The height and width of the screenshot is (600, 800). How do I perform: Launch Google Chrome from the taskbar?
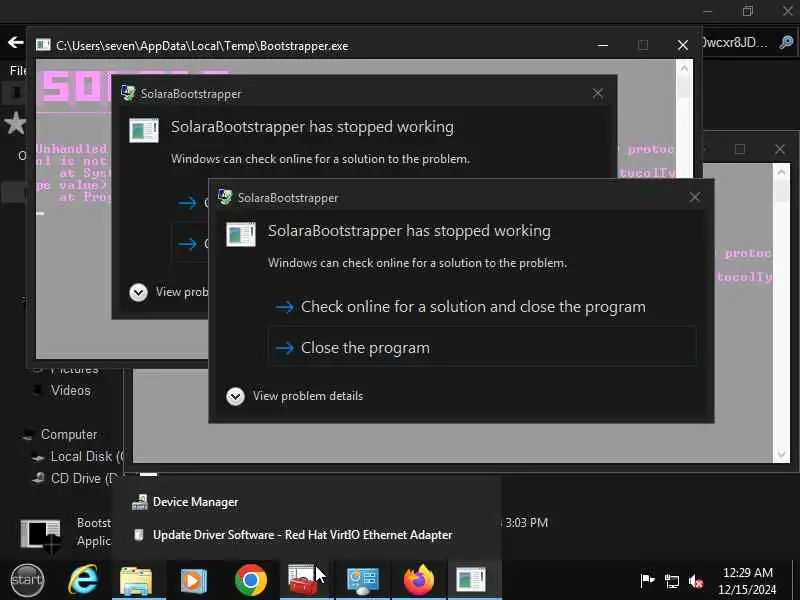251,580
